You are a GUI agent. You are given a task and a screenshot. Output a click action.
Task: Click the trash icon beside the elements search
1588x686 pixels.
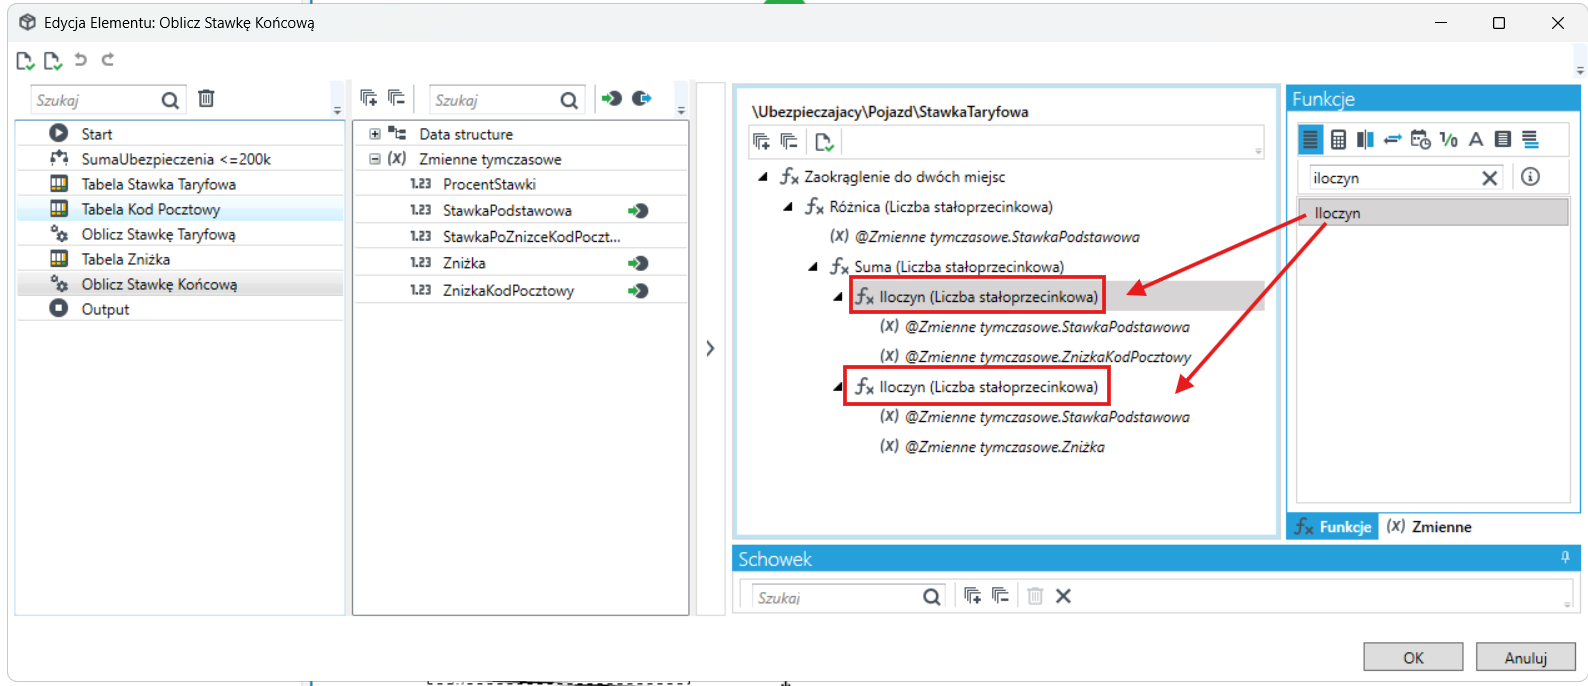click(x=206, y=99)
